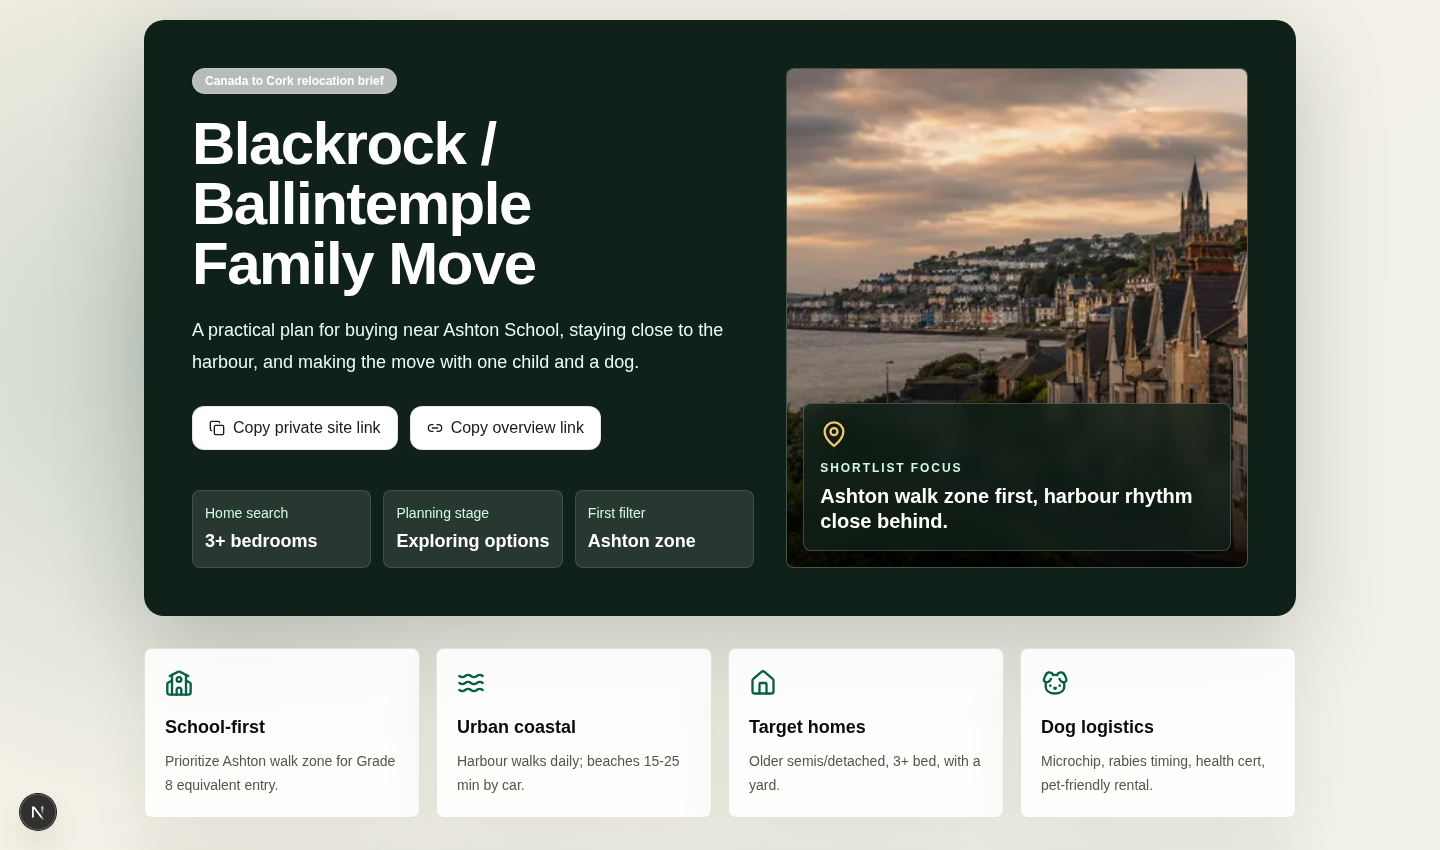1440x850 pixels.
Task: Select the Canada to Cork relocation brief tag
Action: pos(294,81)
